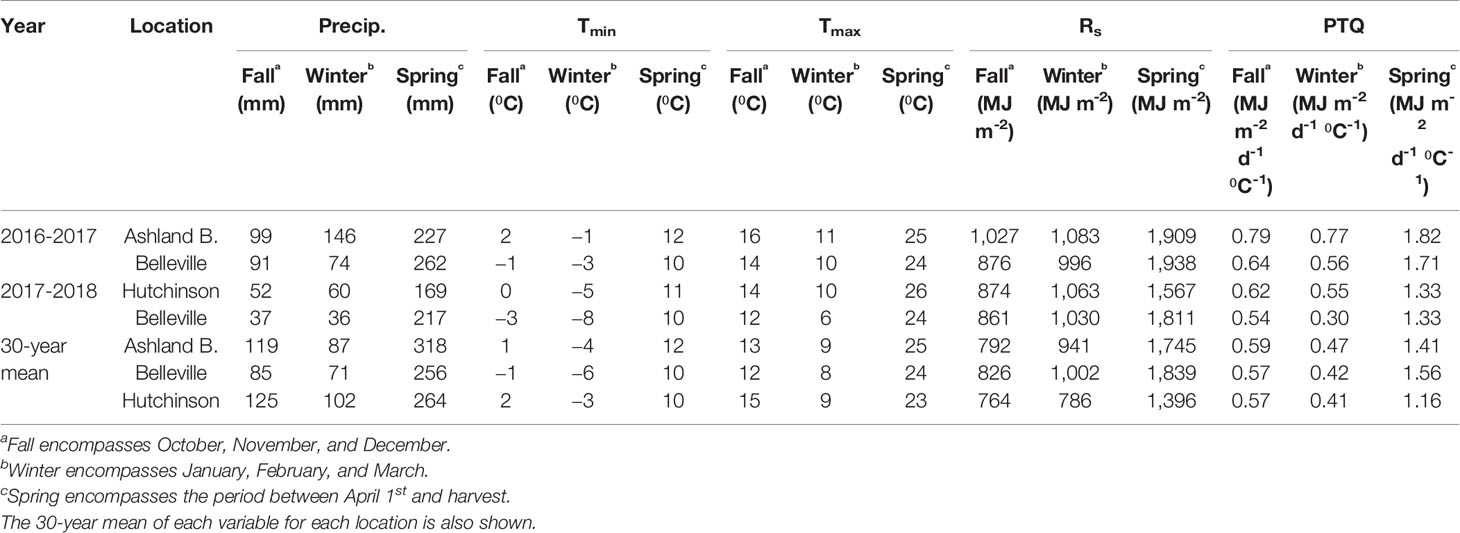Select the Location column header
This screenshot has width=1460, height=533.
tap(171, 26)
